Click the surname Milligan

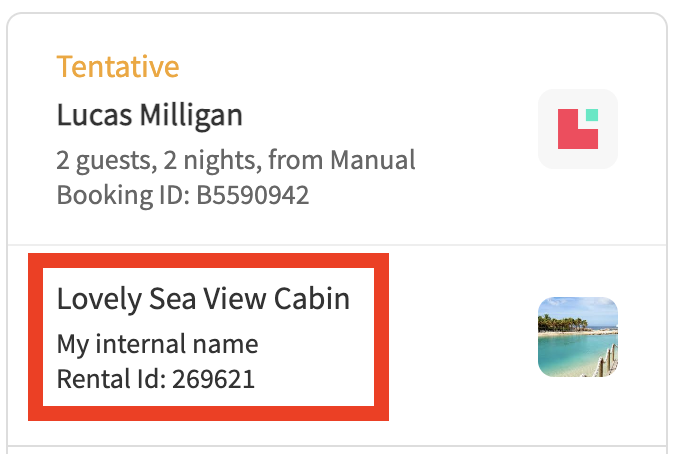coord(196,115)
